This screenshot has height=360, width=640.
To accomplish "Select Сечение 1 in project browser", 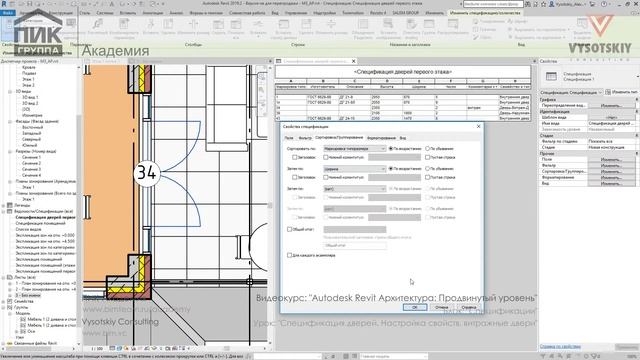I will click(x=31, y=157).
